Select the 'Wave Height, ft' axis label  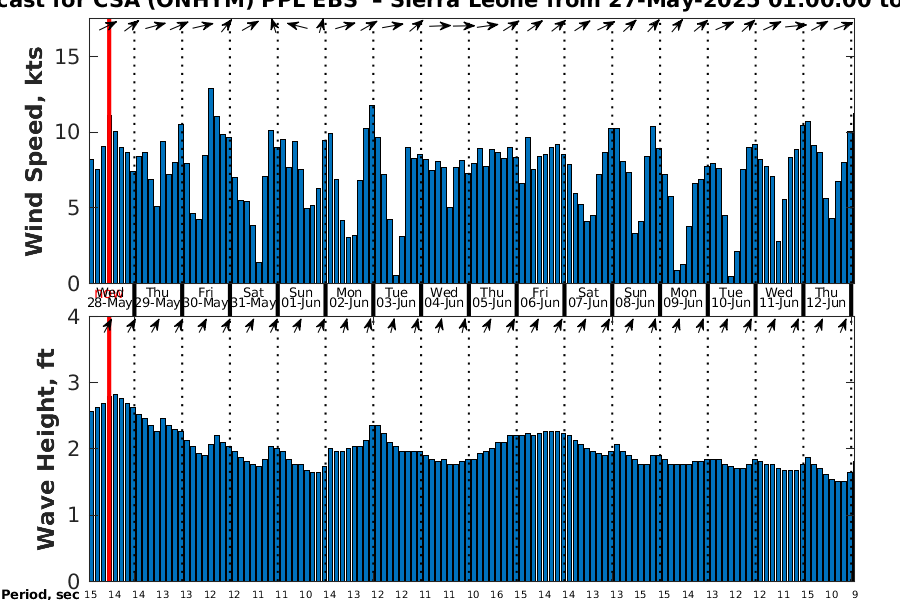tap(46, 449)
